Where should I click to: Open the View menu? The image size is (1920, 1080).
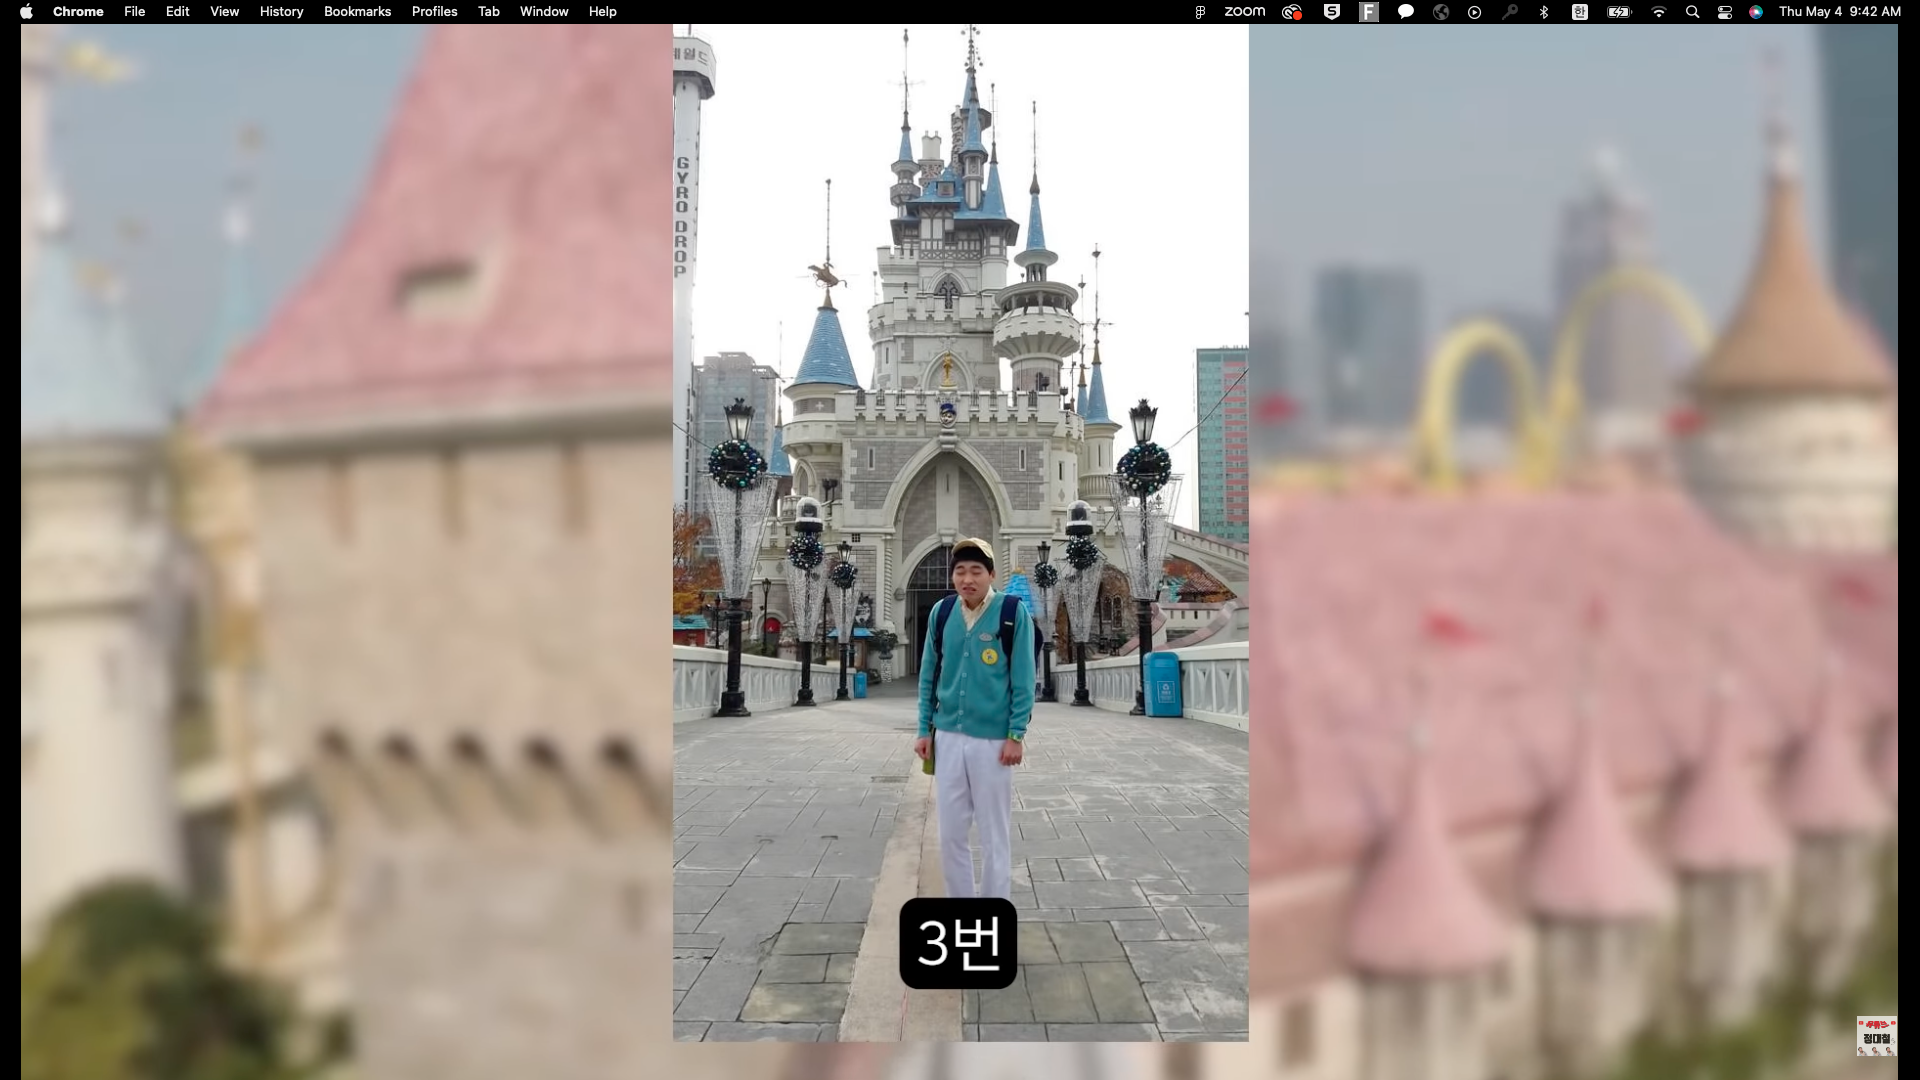point(224,11)
